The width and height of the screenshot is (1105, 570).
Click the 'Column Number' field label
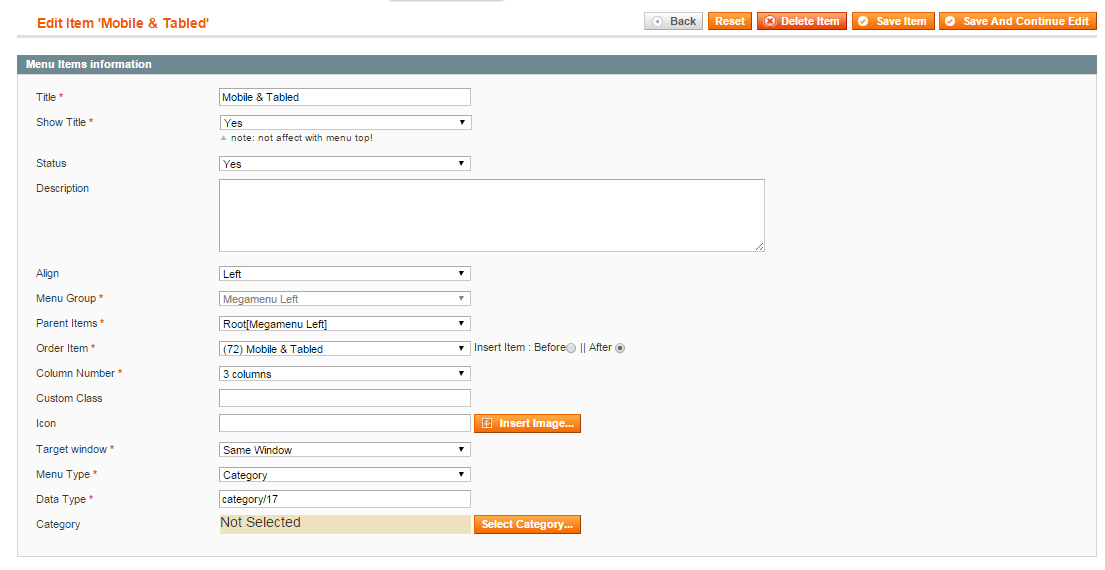point(75,373)
